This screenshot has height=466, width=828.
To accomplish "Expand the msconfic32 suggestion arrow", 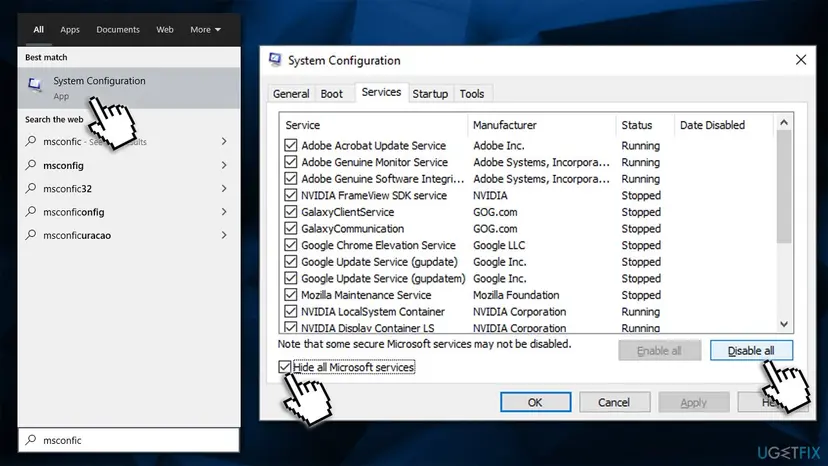I will (x=224, y=188).
